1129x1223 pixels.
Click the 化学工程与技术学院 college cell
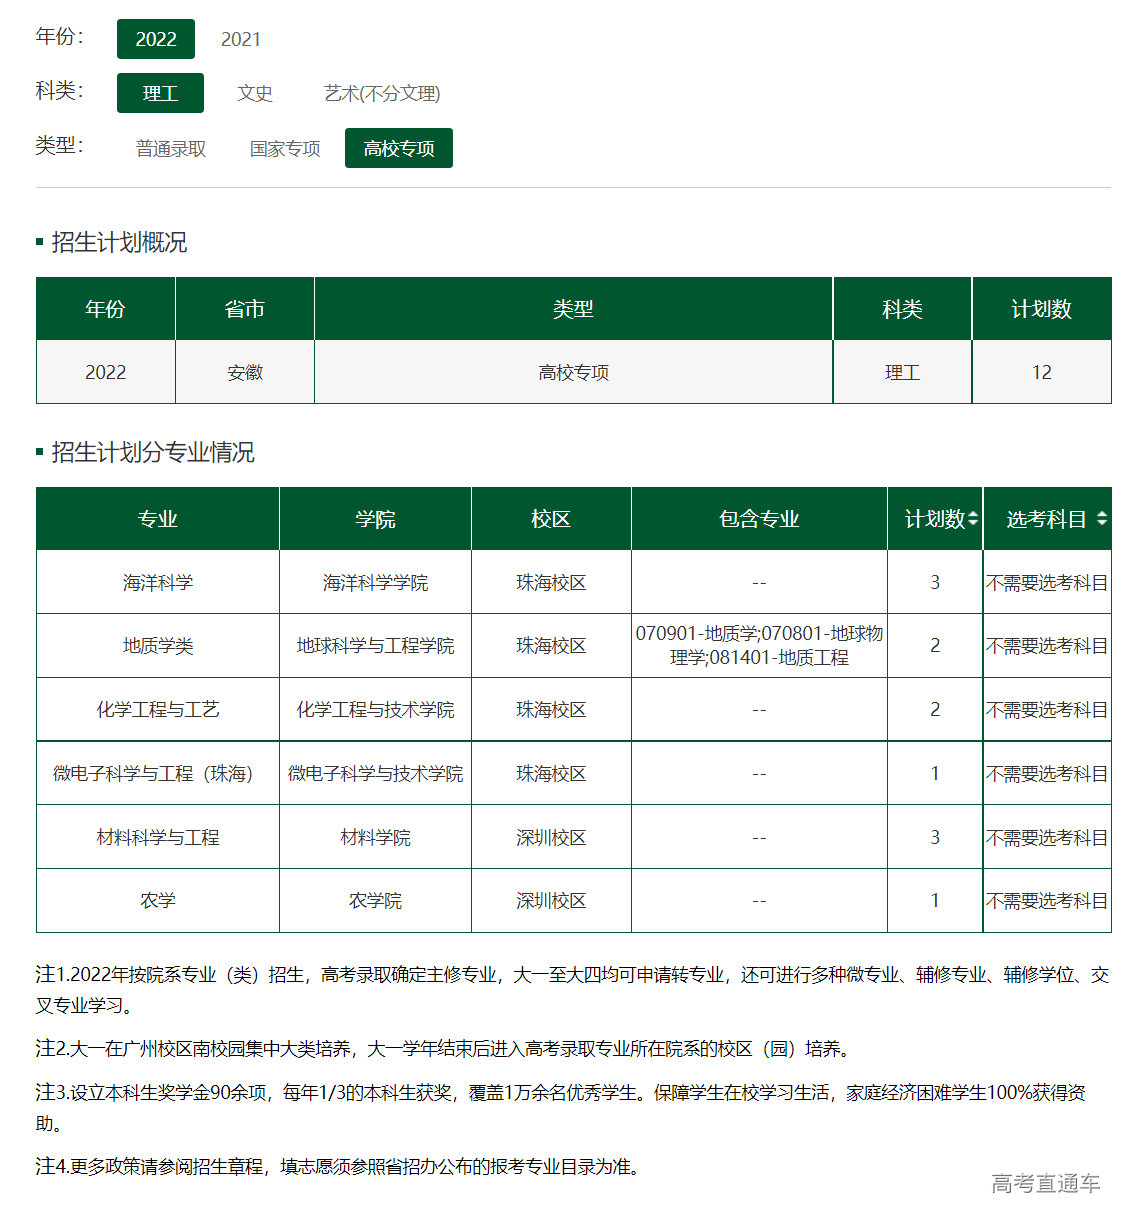tap(374, 709)
